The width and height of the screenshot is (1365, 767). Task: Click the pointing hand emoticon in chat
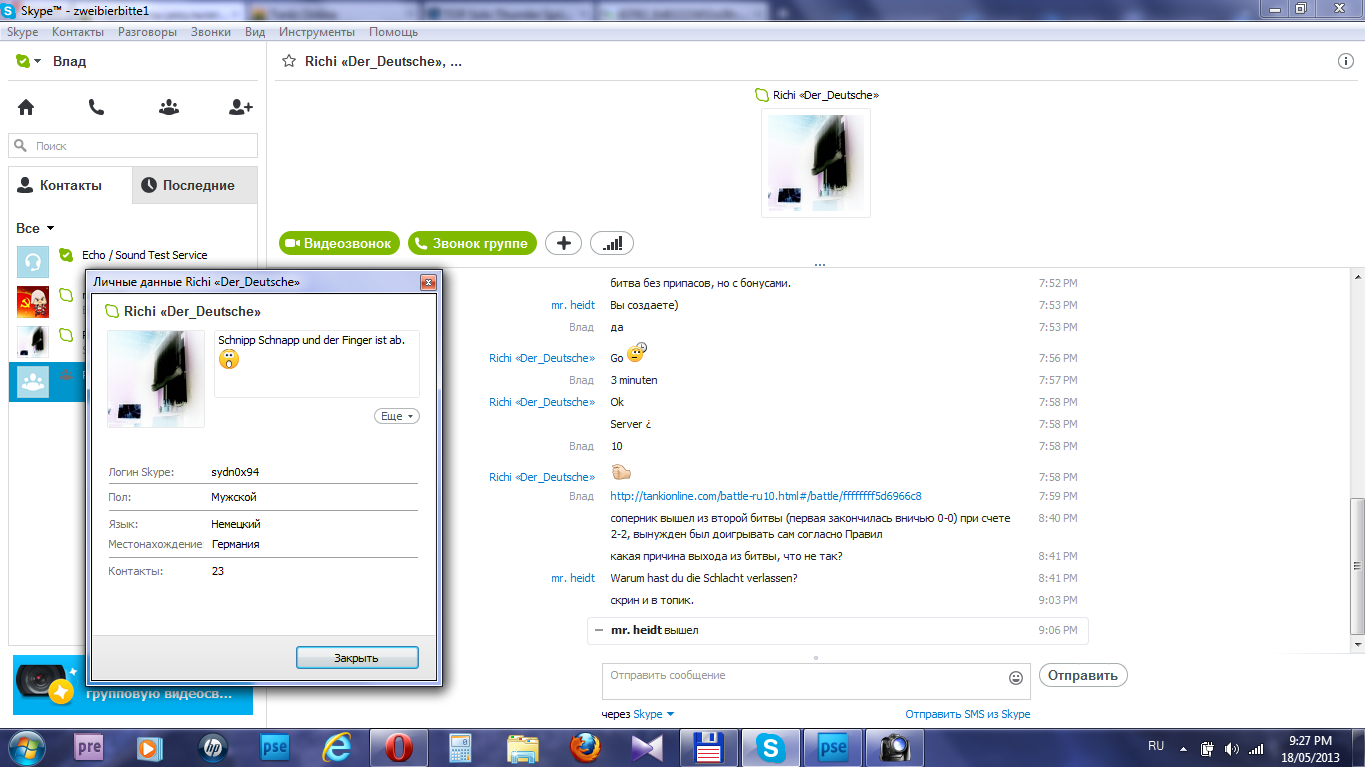[x=619, y=471]
